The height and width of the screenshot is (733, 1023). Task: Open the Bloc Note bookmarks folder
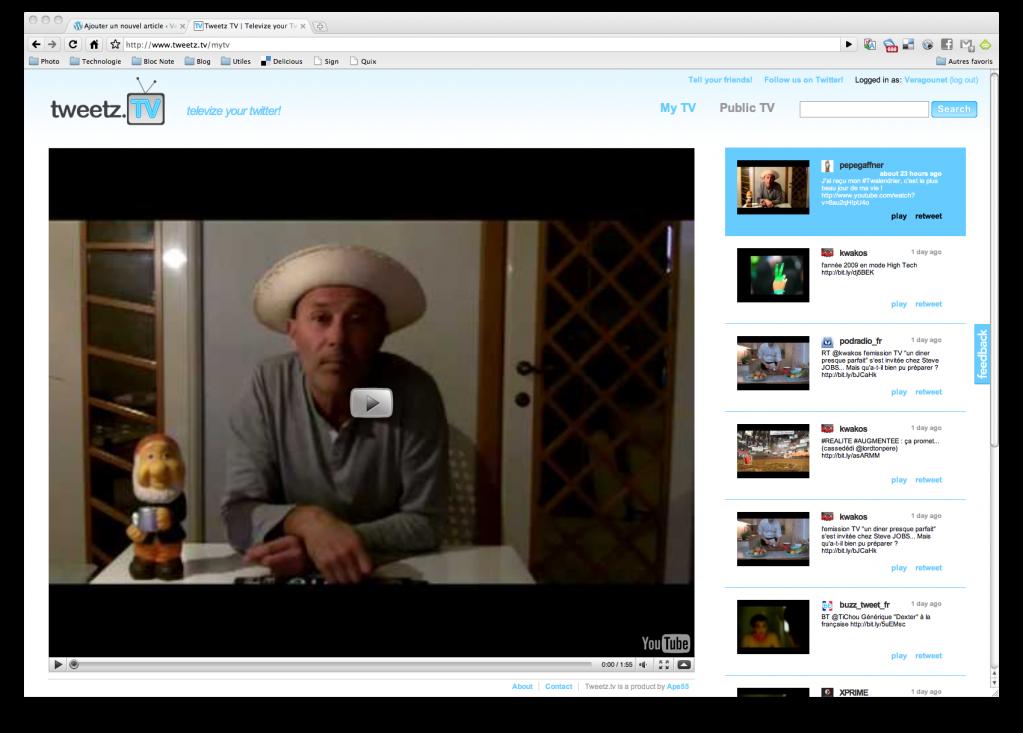point(153,61)
